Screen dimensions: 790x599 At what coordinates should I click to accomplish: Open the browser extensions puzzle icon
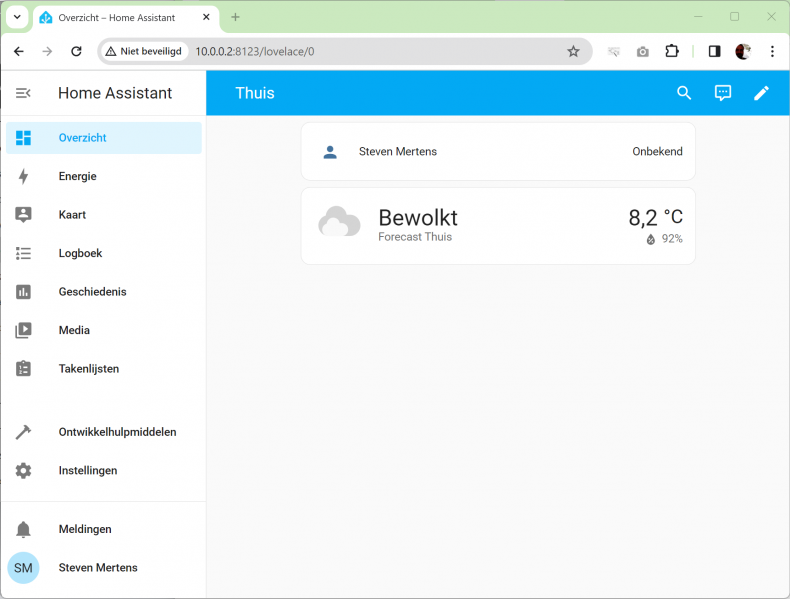click(x=672, y=51)
